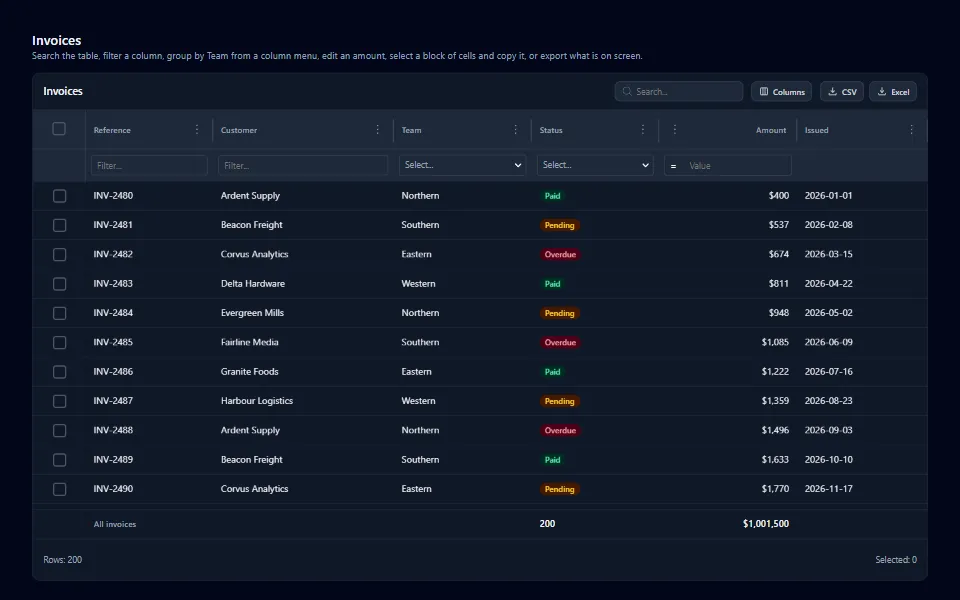The height and width of the screenshot is (600, 960).
Task: Open the Reference column menu icon
Action: coord(197,129)
